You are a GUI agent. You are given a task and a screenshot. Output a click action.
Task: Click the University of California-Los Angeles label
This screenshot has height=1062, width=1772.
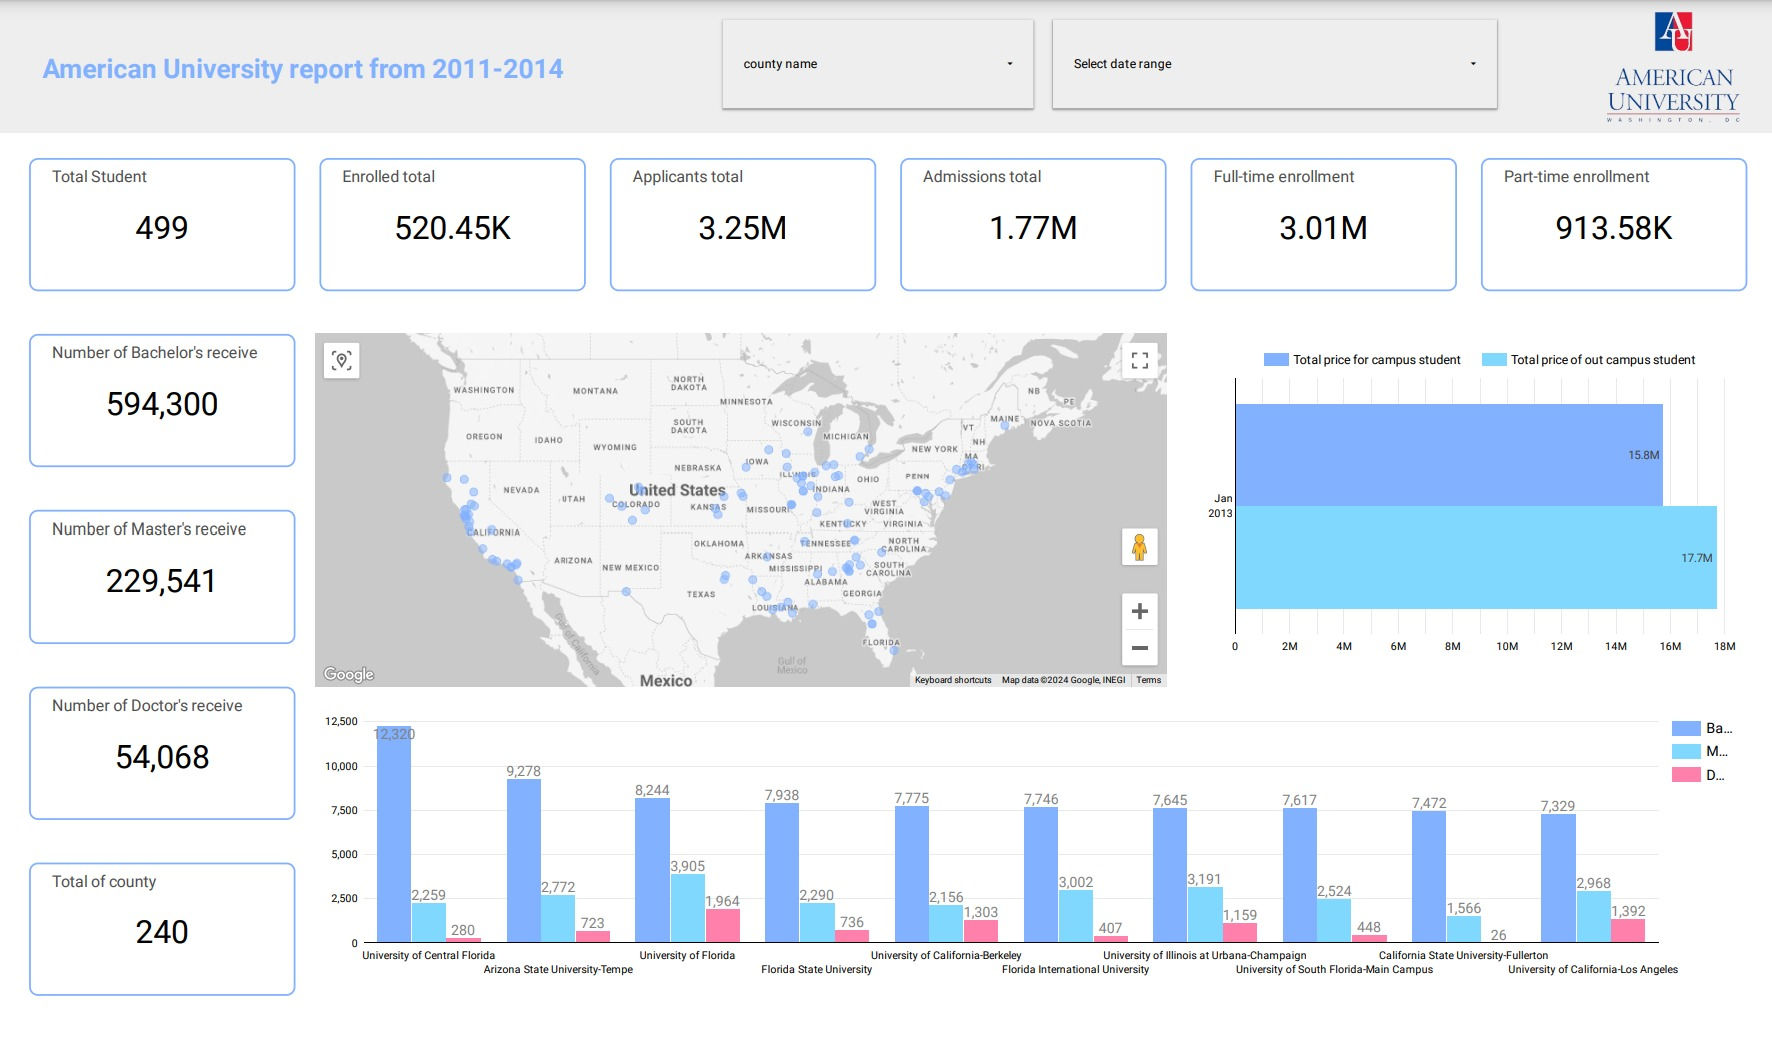coord(1593,969)
